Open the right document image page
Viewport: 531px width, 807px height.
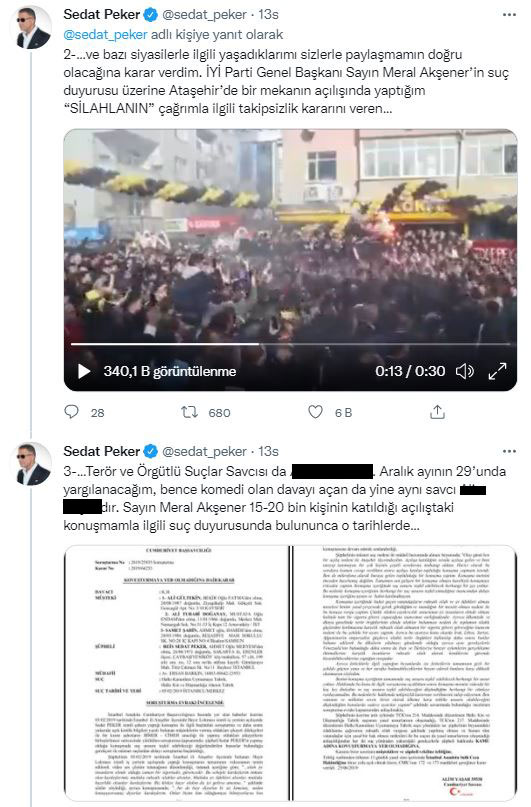404,673
